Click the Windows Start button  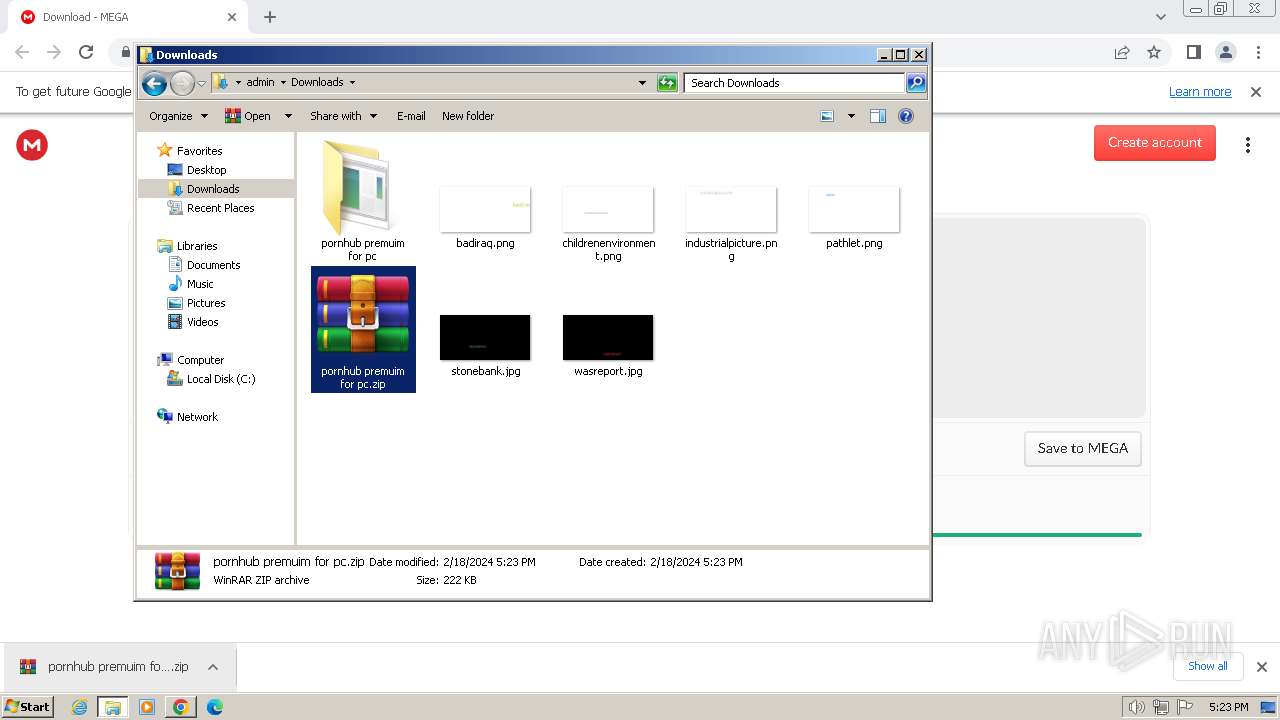pos(28,706)
